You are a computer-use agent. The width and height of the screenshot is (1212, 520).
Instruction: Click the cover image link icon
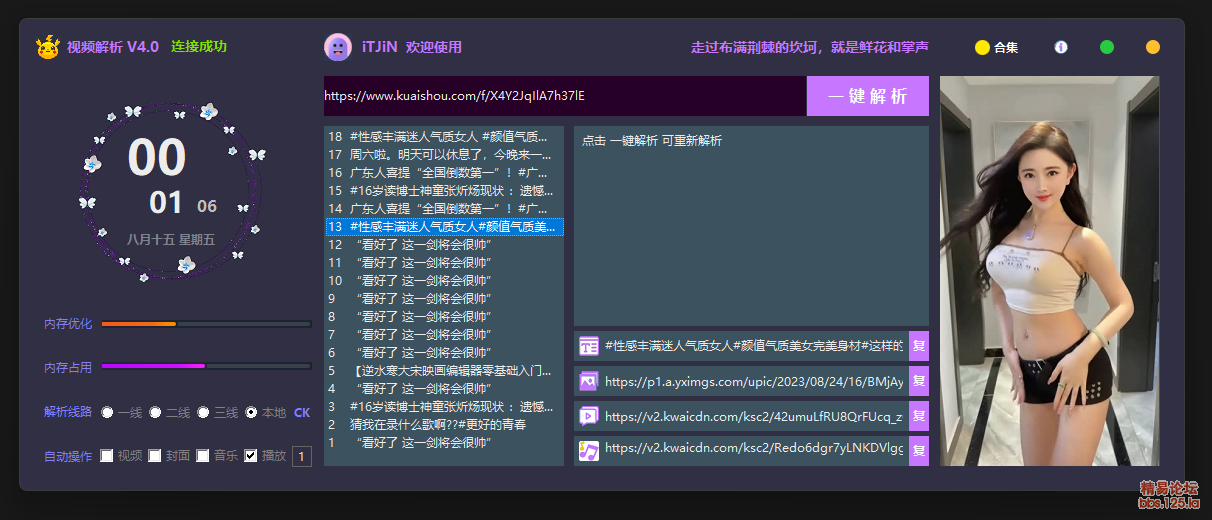(x=589, y=381)
